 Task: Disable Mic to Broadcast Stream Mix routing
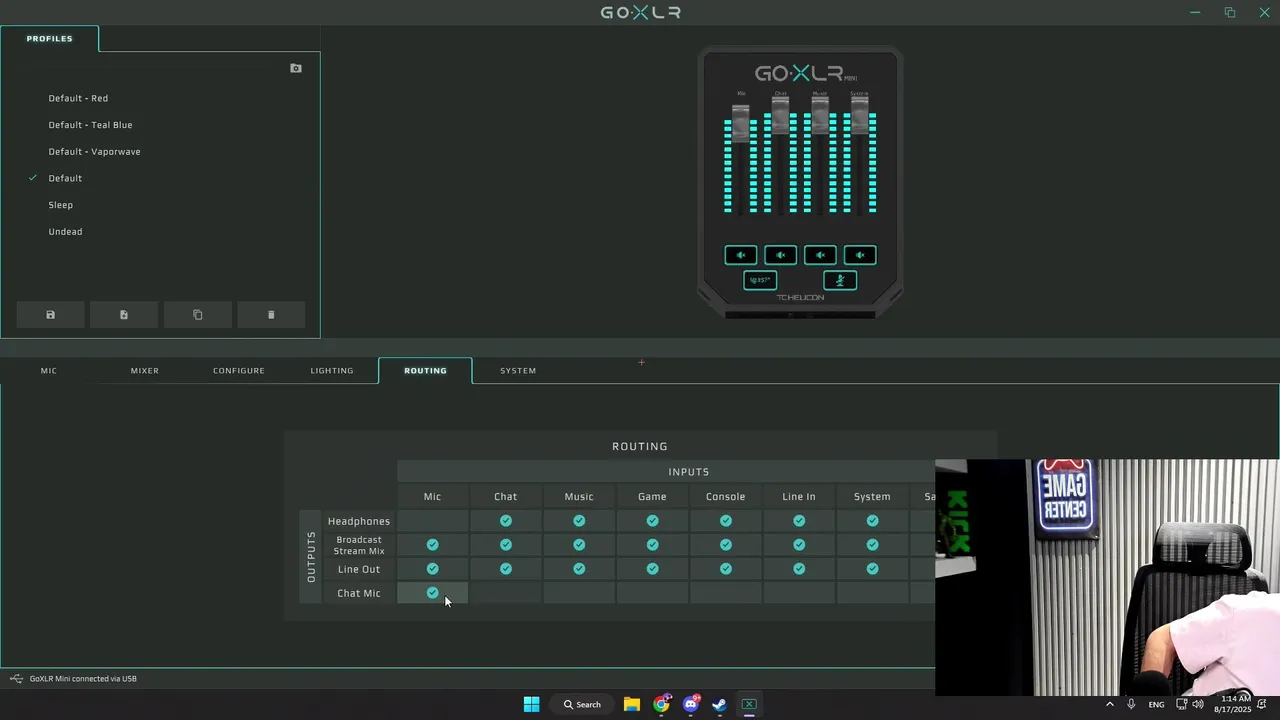point(432,545)
